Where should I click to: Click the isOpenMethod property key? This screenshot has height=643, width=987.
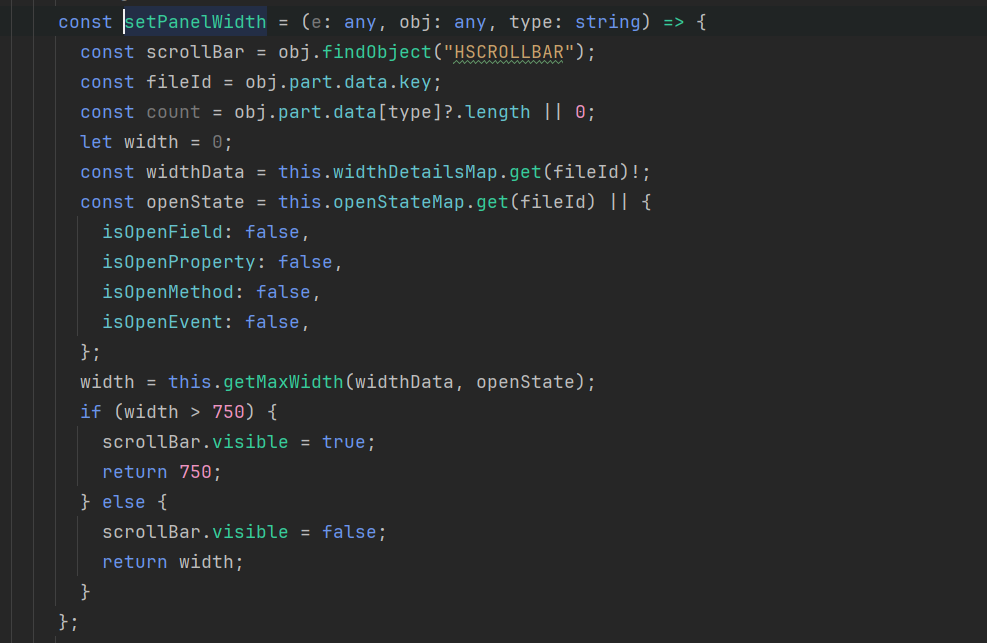click(168, 292)
